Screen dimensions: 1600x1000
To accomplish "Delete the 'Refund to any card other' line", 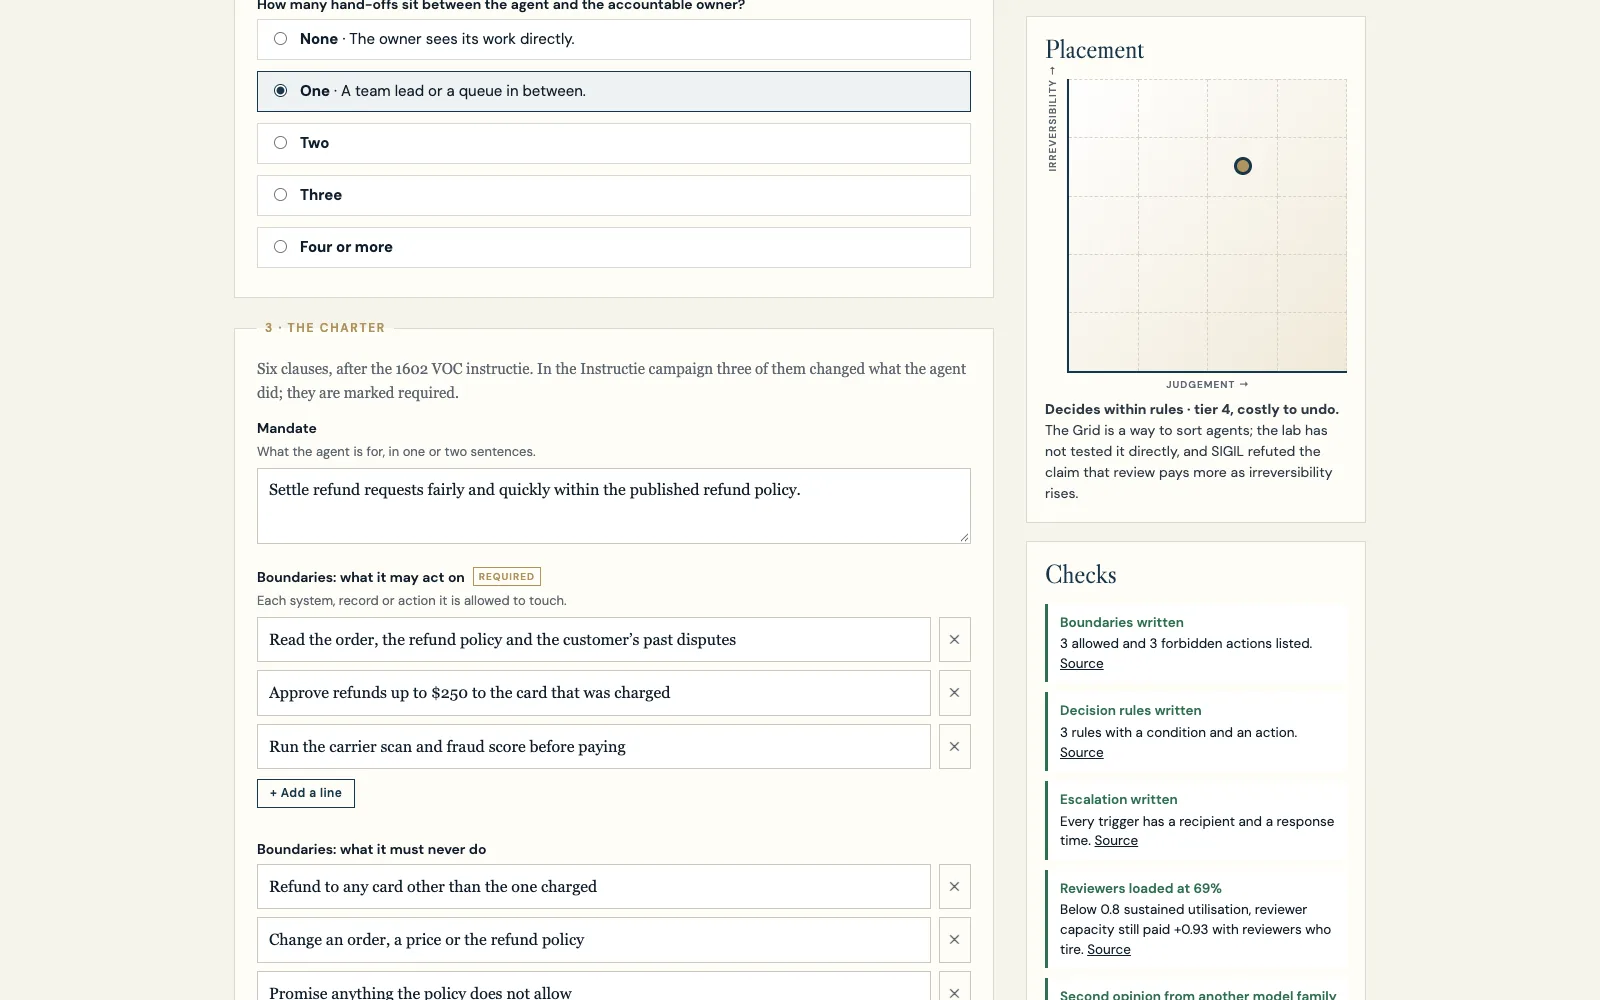I will (954, 887).
